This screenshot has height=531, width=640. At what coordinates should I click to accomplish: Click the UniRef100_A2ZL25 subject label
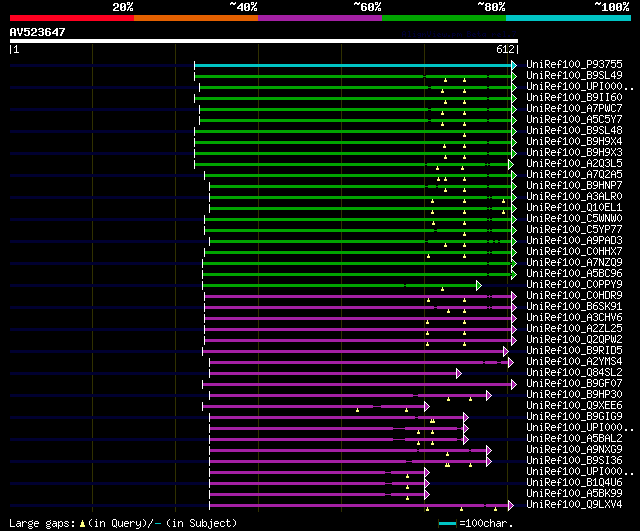(574, 329)
